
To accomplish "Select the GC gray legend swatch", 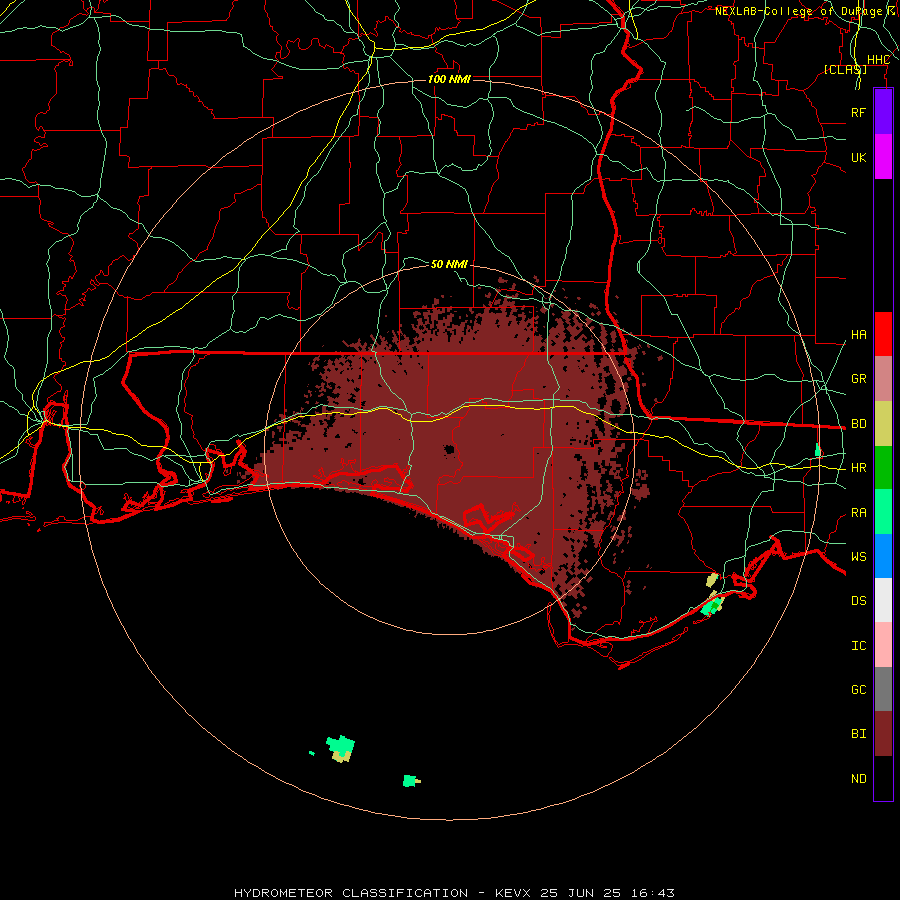I will click(883, 689).
